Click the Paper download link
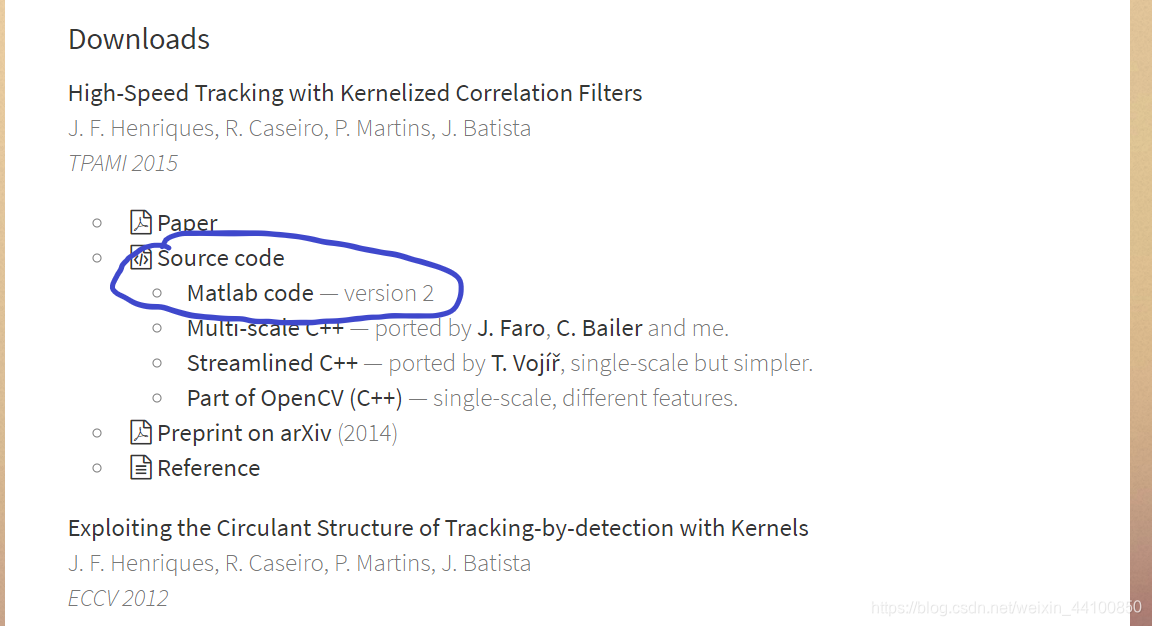1152x626 pixels. 189,222
